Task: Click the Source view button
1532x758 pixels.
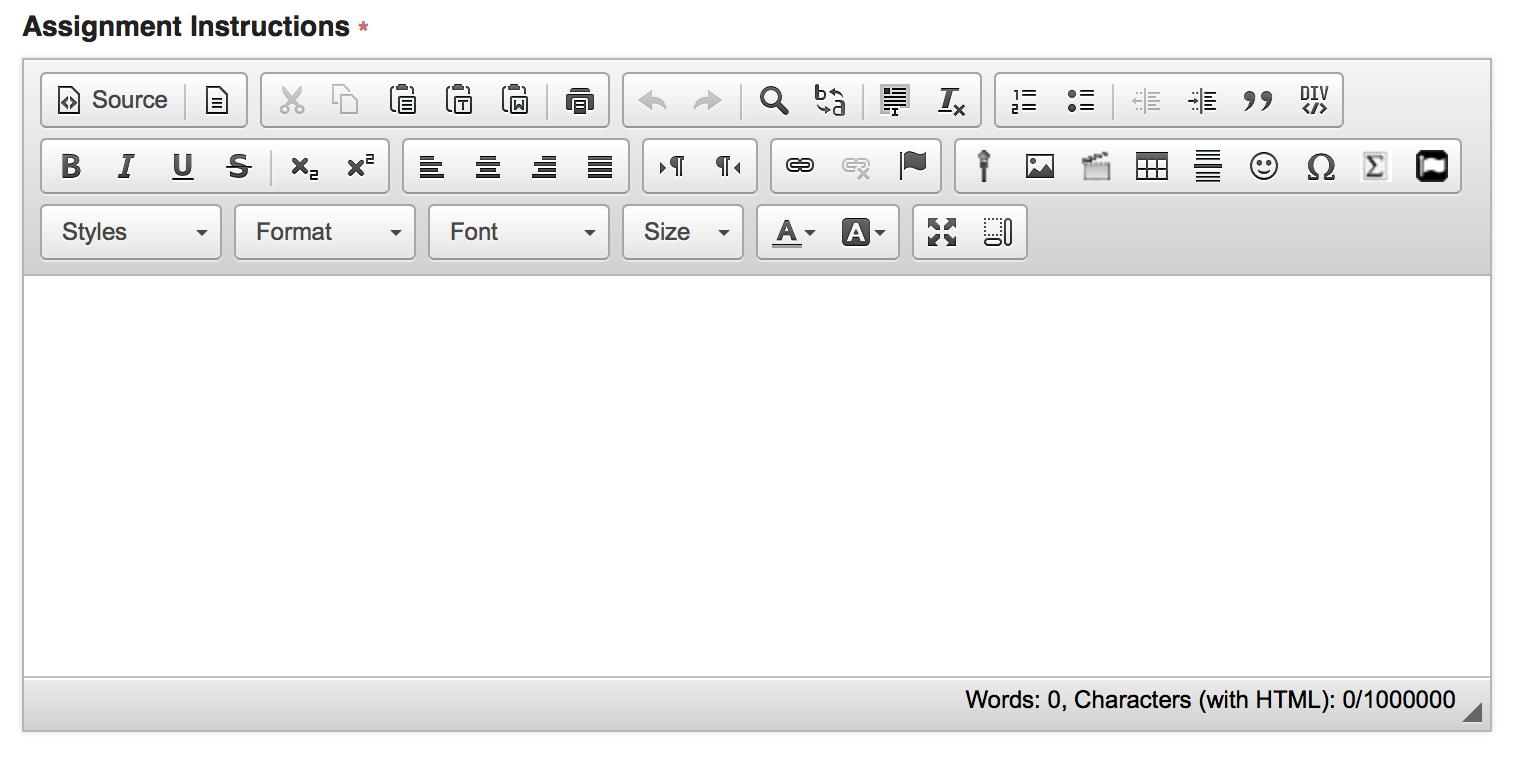Action: pos(112,100)
